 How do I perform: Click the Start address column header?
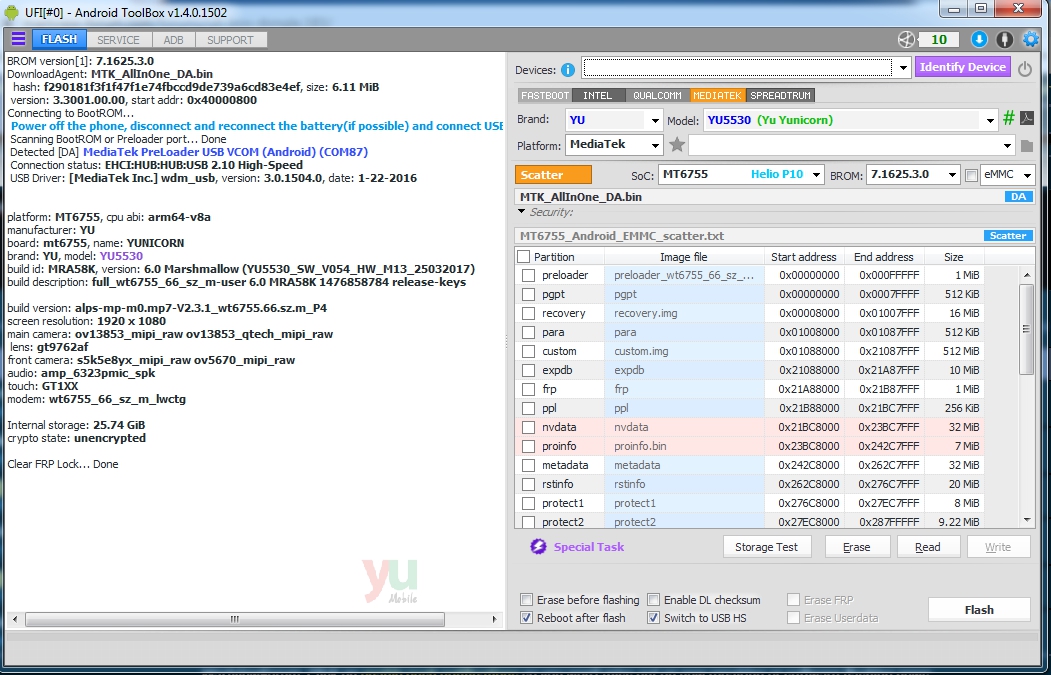[x=804, y=257]
